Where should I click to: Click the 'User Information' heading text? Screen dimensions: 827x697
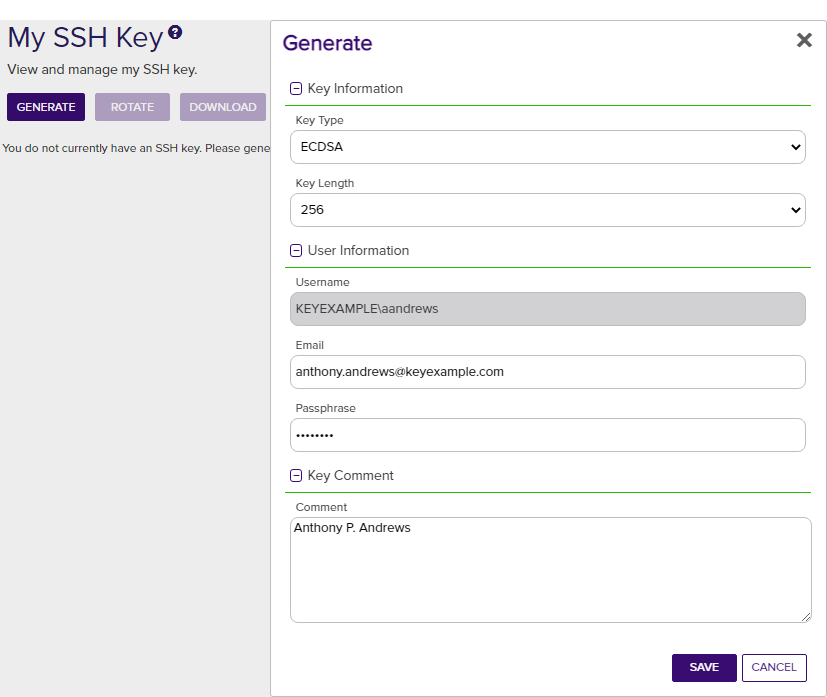click(x=358, y=250)
